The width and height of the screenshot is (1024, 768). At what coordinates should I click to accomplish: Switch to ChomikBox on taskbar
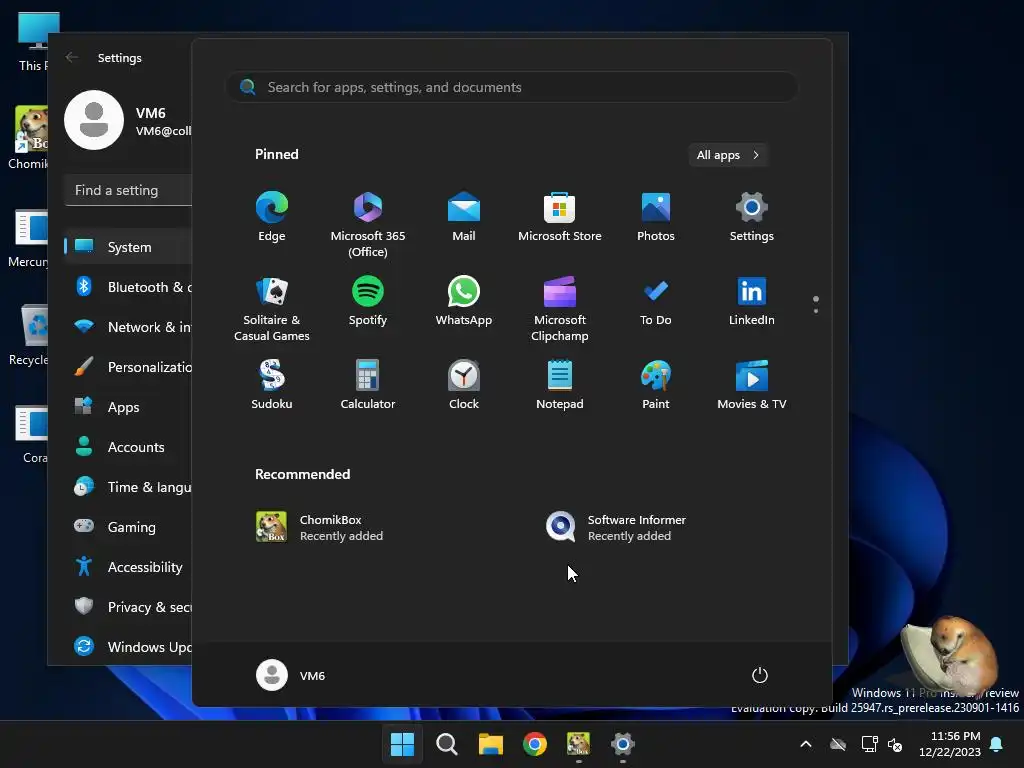coord(579,744)
